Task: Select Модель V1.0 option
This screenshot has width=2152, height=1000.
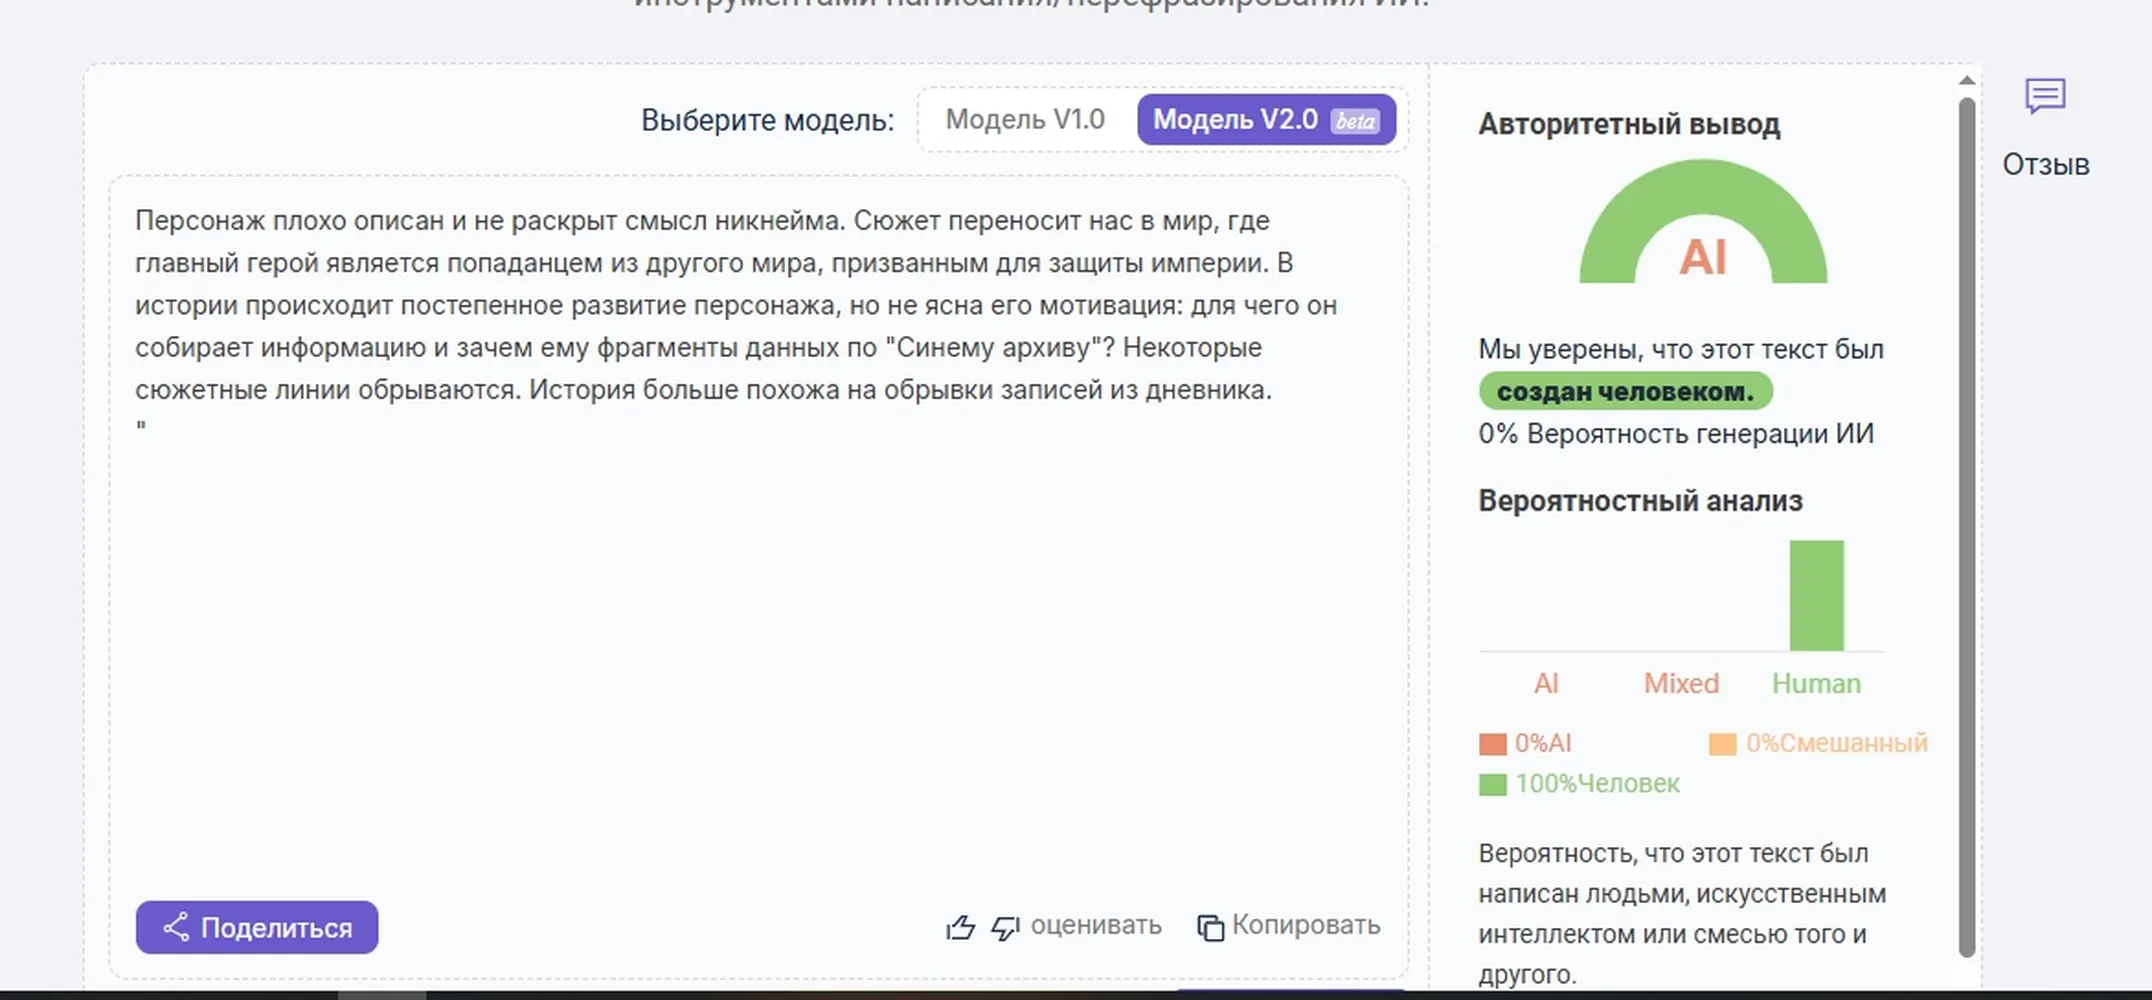Action: coord(1025,120)
